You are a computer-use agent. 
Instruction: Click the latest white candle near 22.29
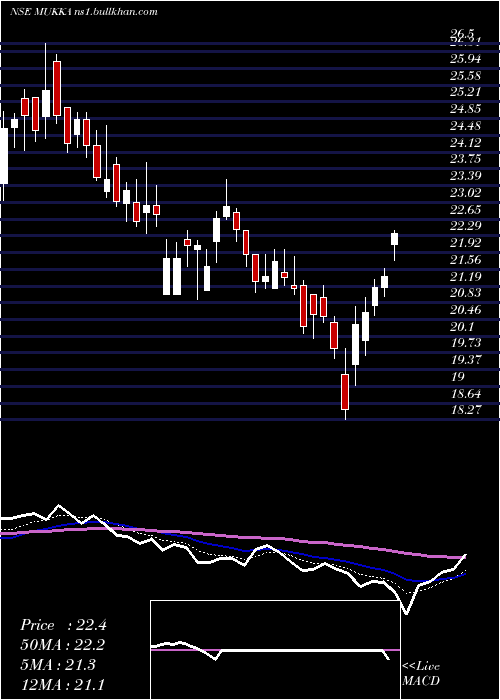point(395,239)
